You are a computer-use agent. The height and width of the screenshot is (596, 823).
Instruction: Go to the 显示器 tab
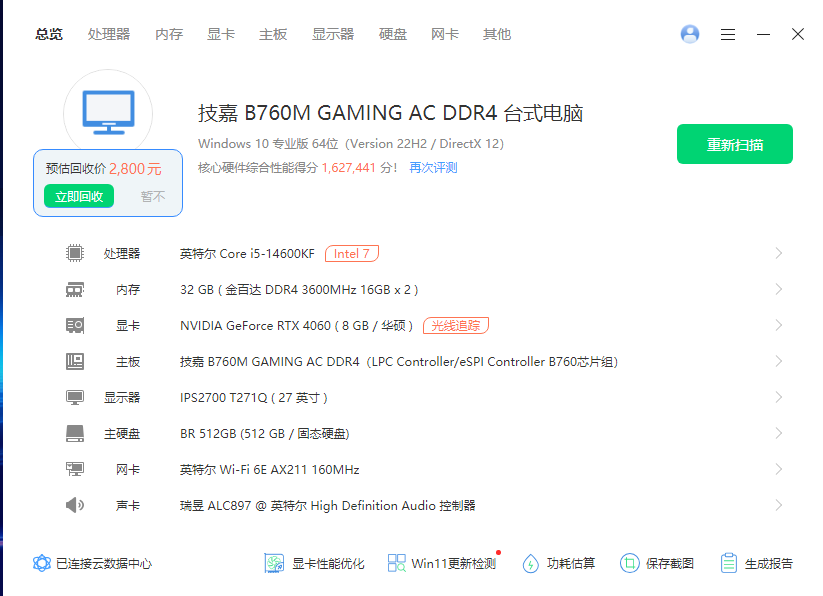333,35
